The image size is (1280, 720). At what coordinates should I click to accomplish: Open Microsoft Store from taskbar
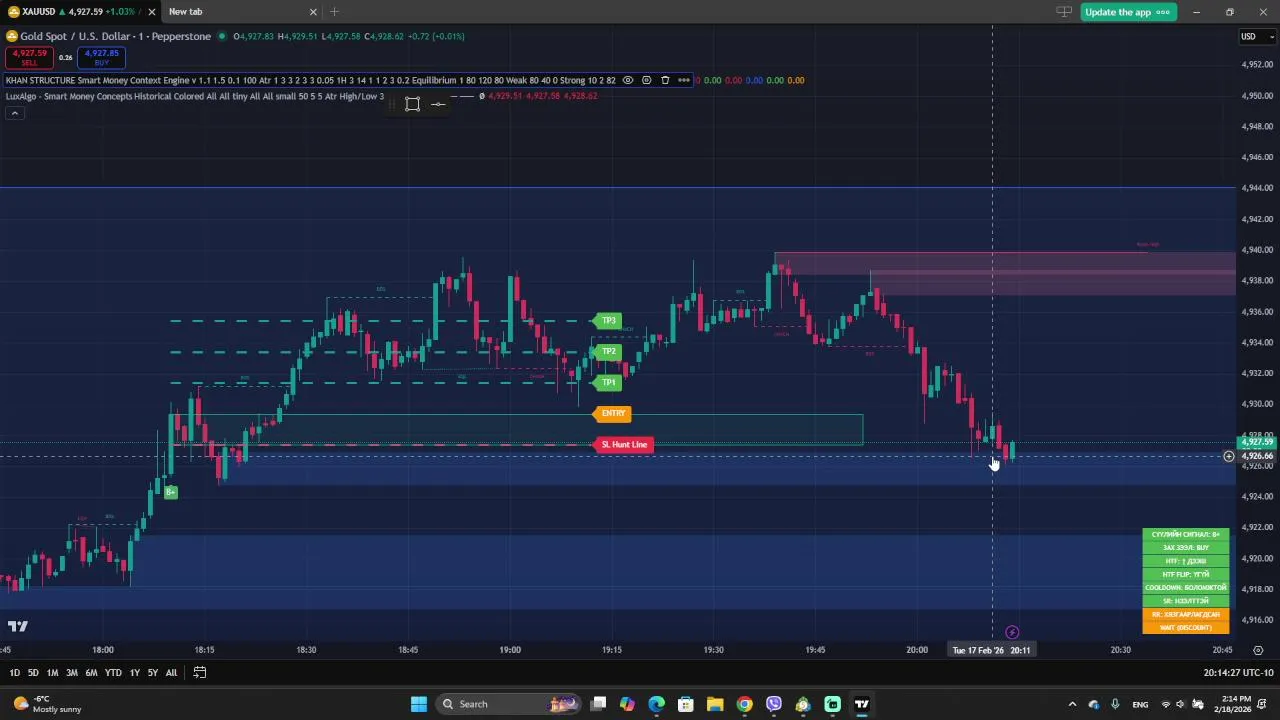(686, 704)
